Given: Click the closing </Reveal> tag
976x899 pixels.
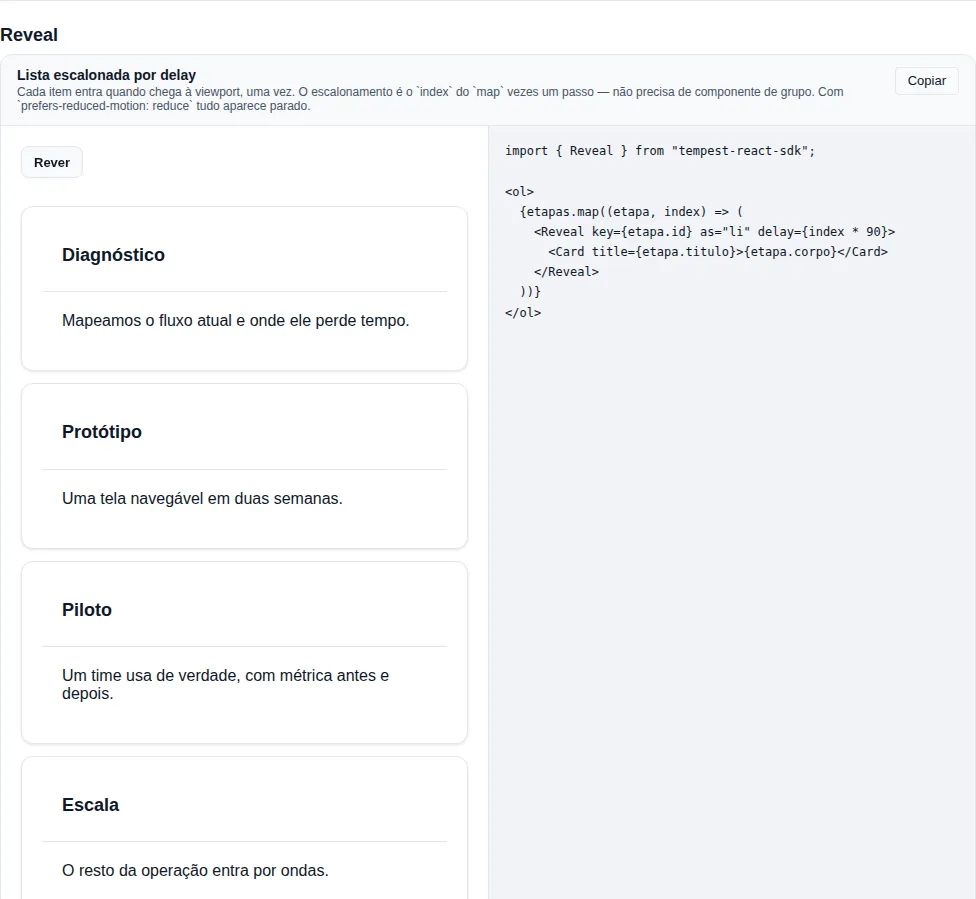Looking at the screenshot, I should pos(566,271).
